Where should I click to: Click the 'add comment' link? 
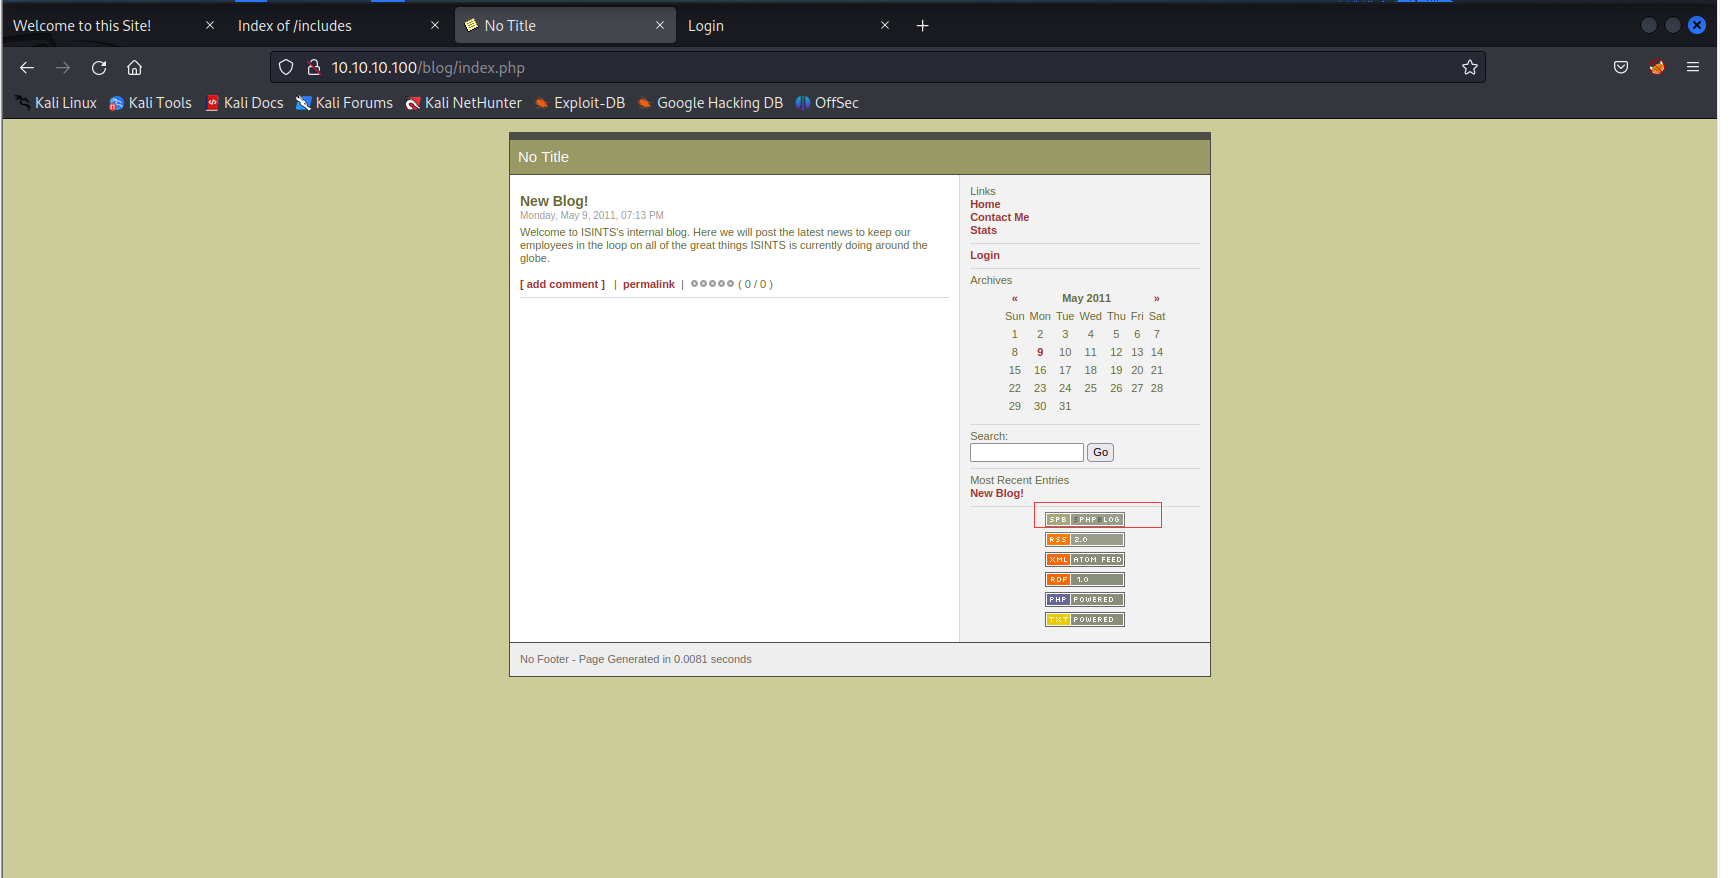coord(562,284)
